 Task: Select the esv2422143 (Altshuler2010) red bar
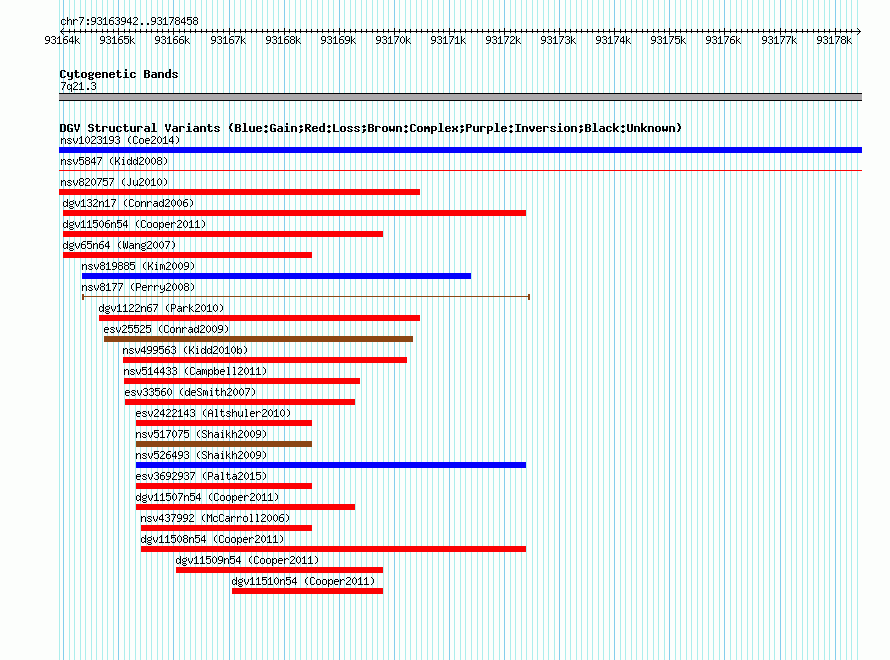(224, 423)
